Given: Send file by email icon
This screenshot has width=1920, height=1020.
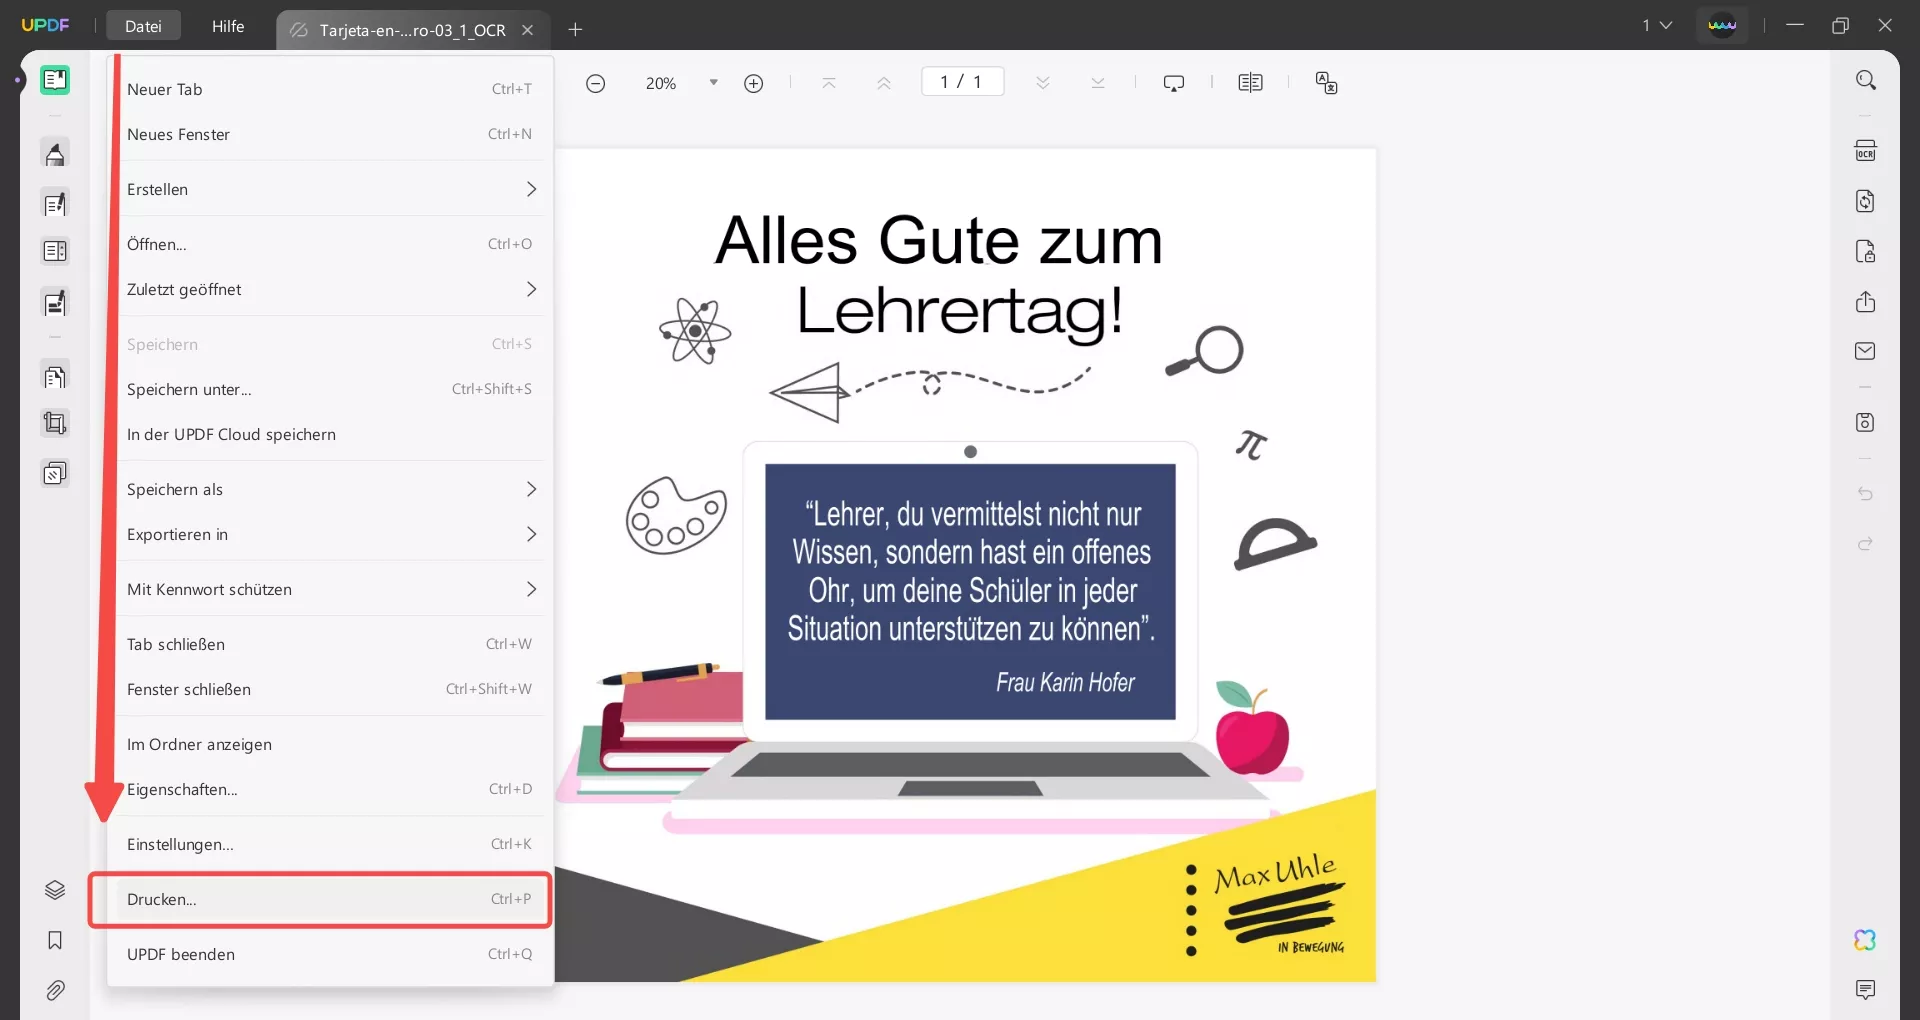Looking at the screenshot, I should coord(1866,351).
